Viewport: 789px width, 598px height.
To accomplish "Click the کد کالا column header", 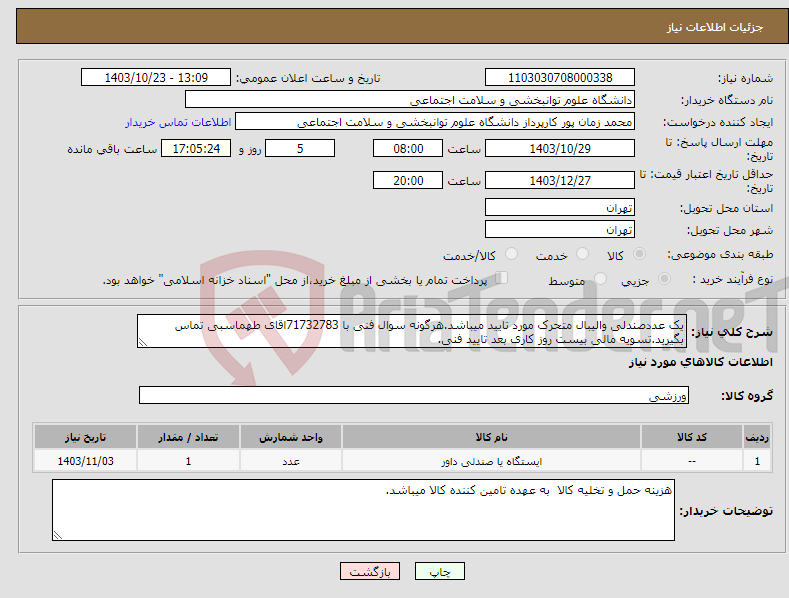I will pos(691,437).
